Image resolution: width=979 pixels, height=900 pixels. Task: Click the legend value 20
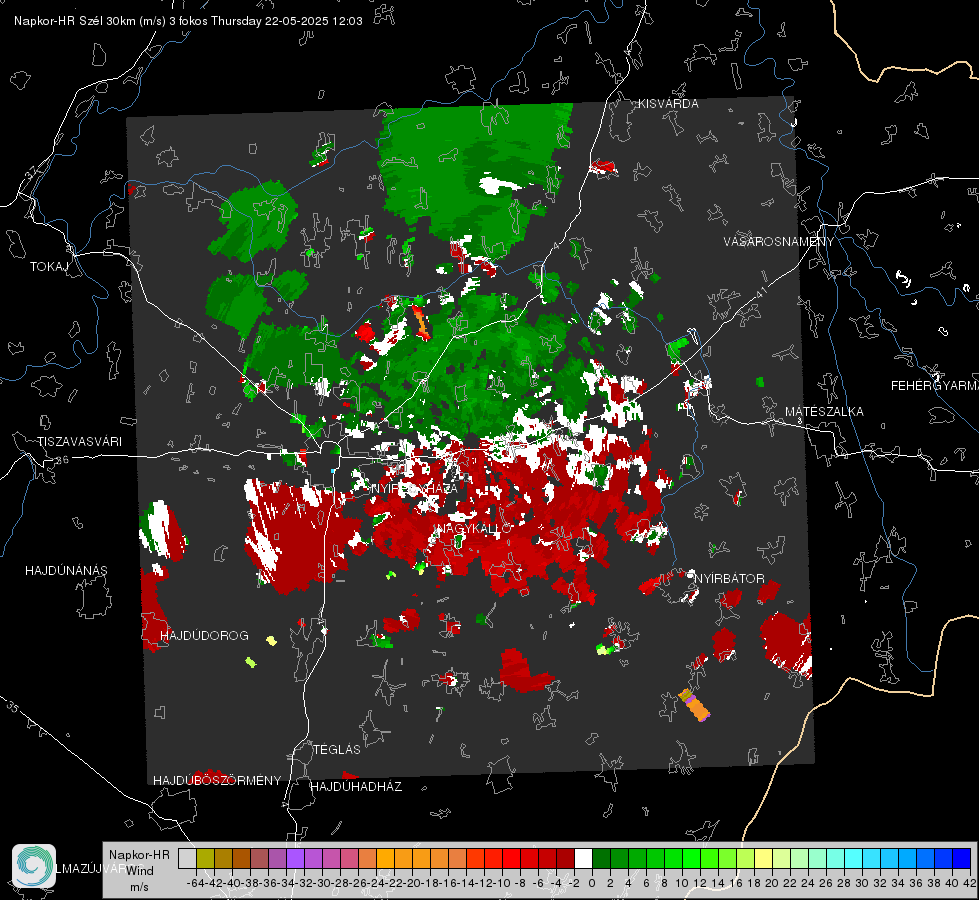[x=772, y=883]
